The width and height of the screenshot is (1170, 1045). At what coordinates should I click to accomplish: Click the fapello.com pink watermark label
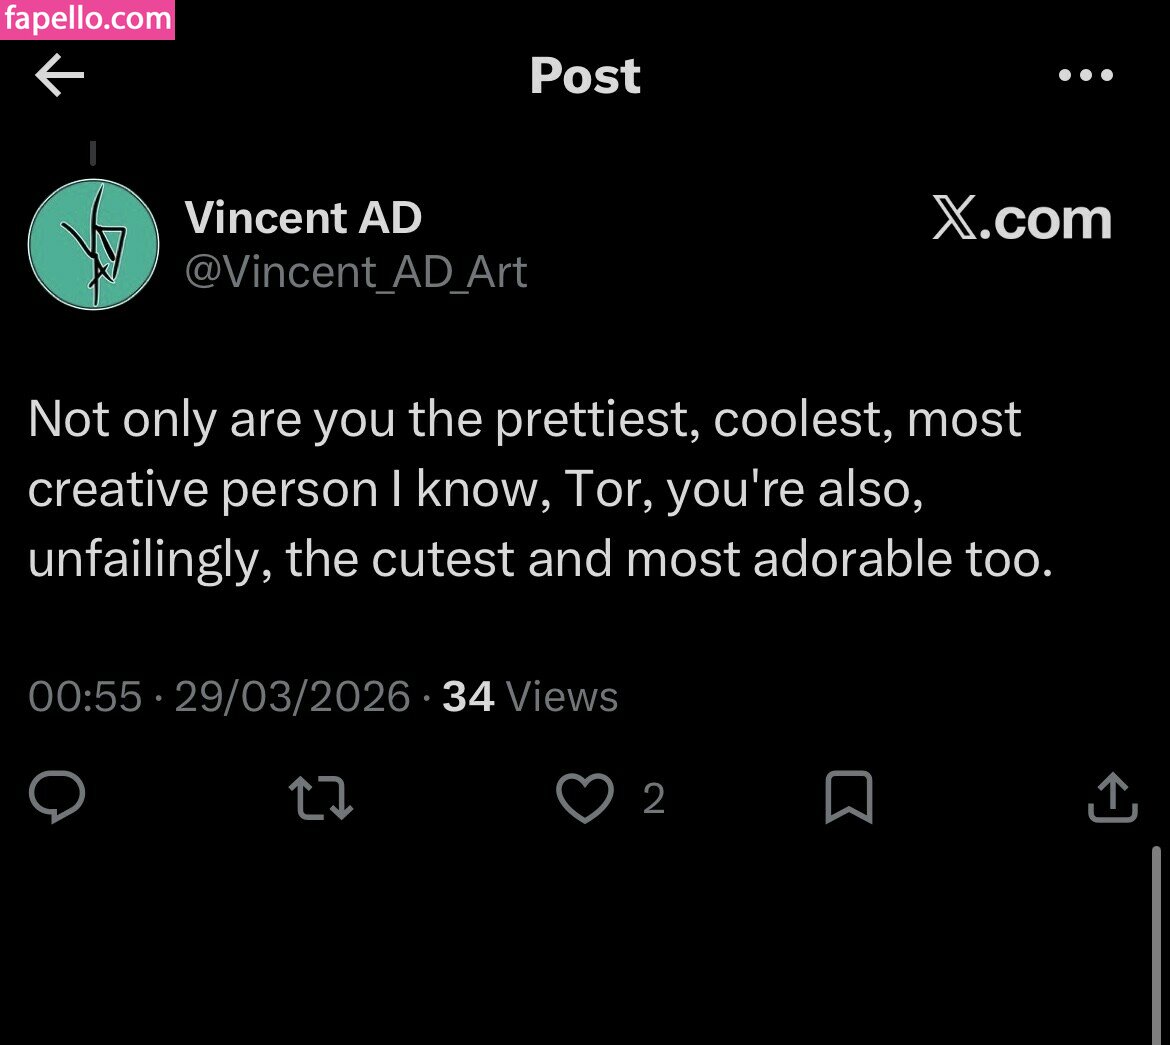coord(87,19)
